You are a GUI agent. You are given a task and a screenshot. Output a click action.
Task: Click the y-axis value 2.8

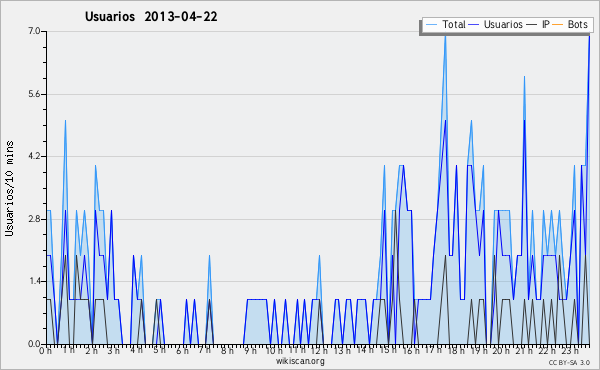[x=34, y=219]
